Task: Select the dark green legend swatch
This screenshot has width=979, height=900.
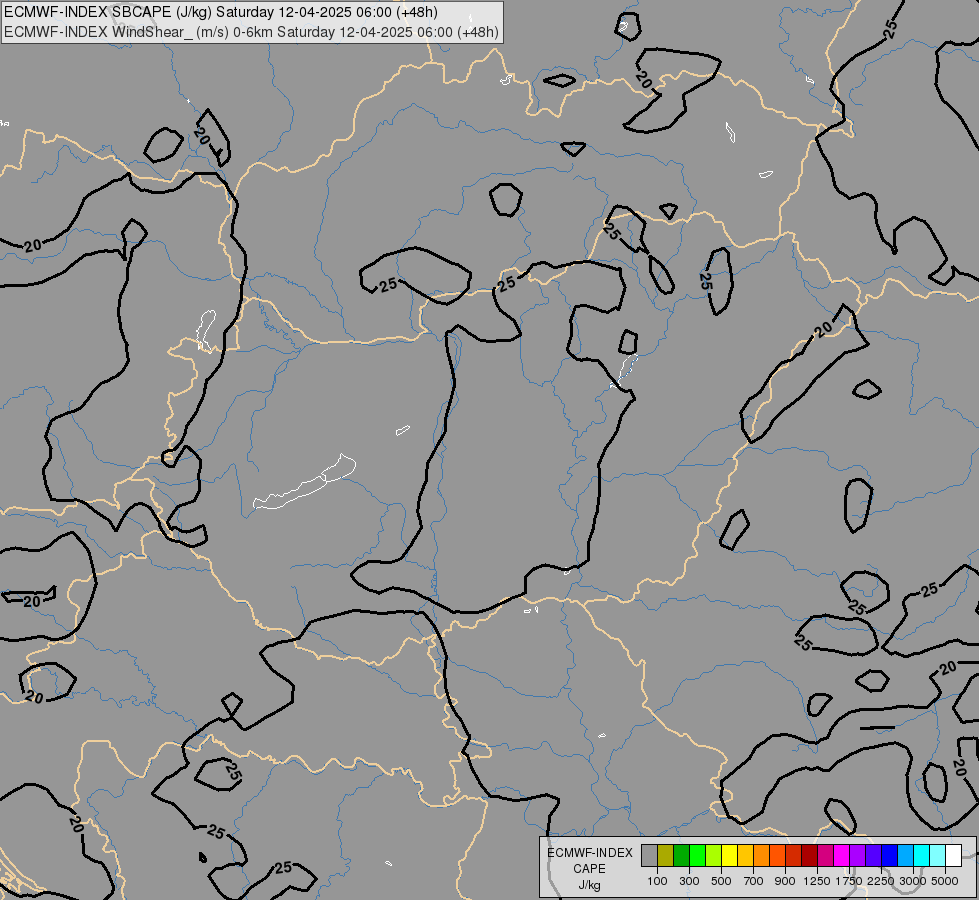Action: 681,855
